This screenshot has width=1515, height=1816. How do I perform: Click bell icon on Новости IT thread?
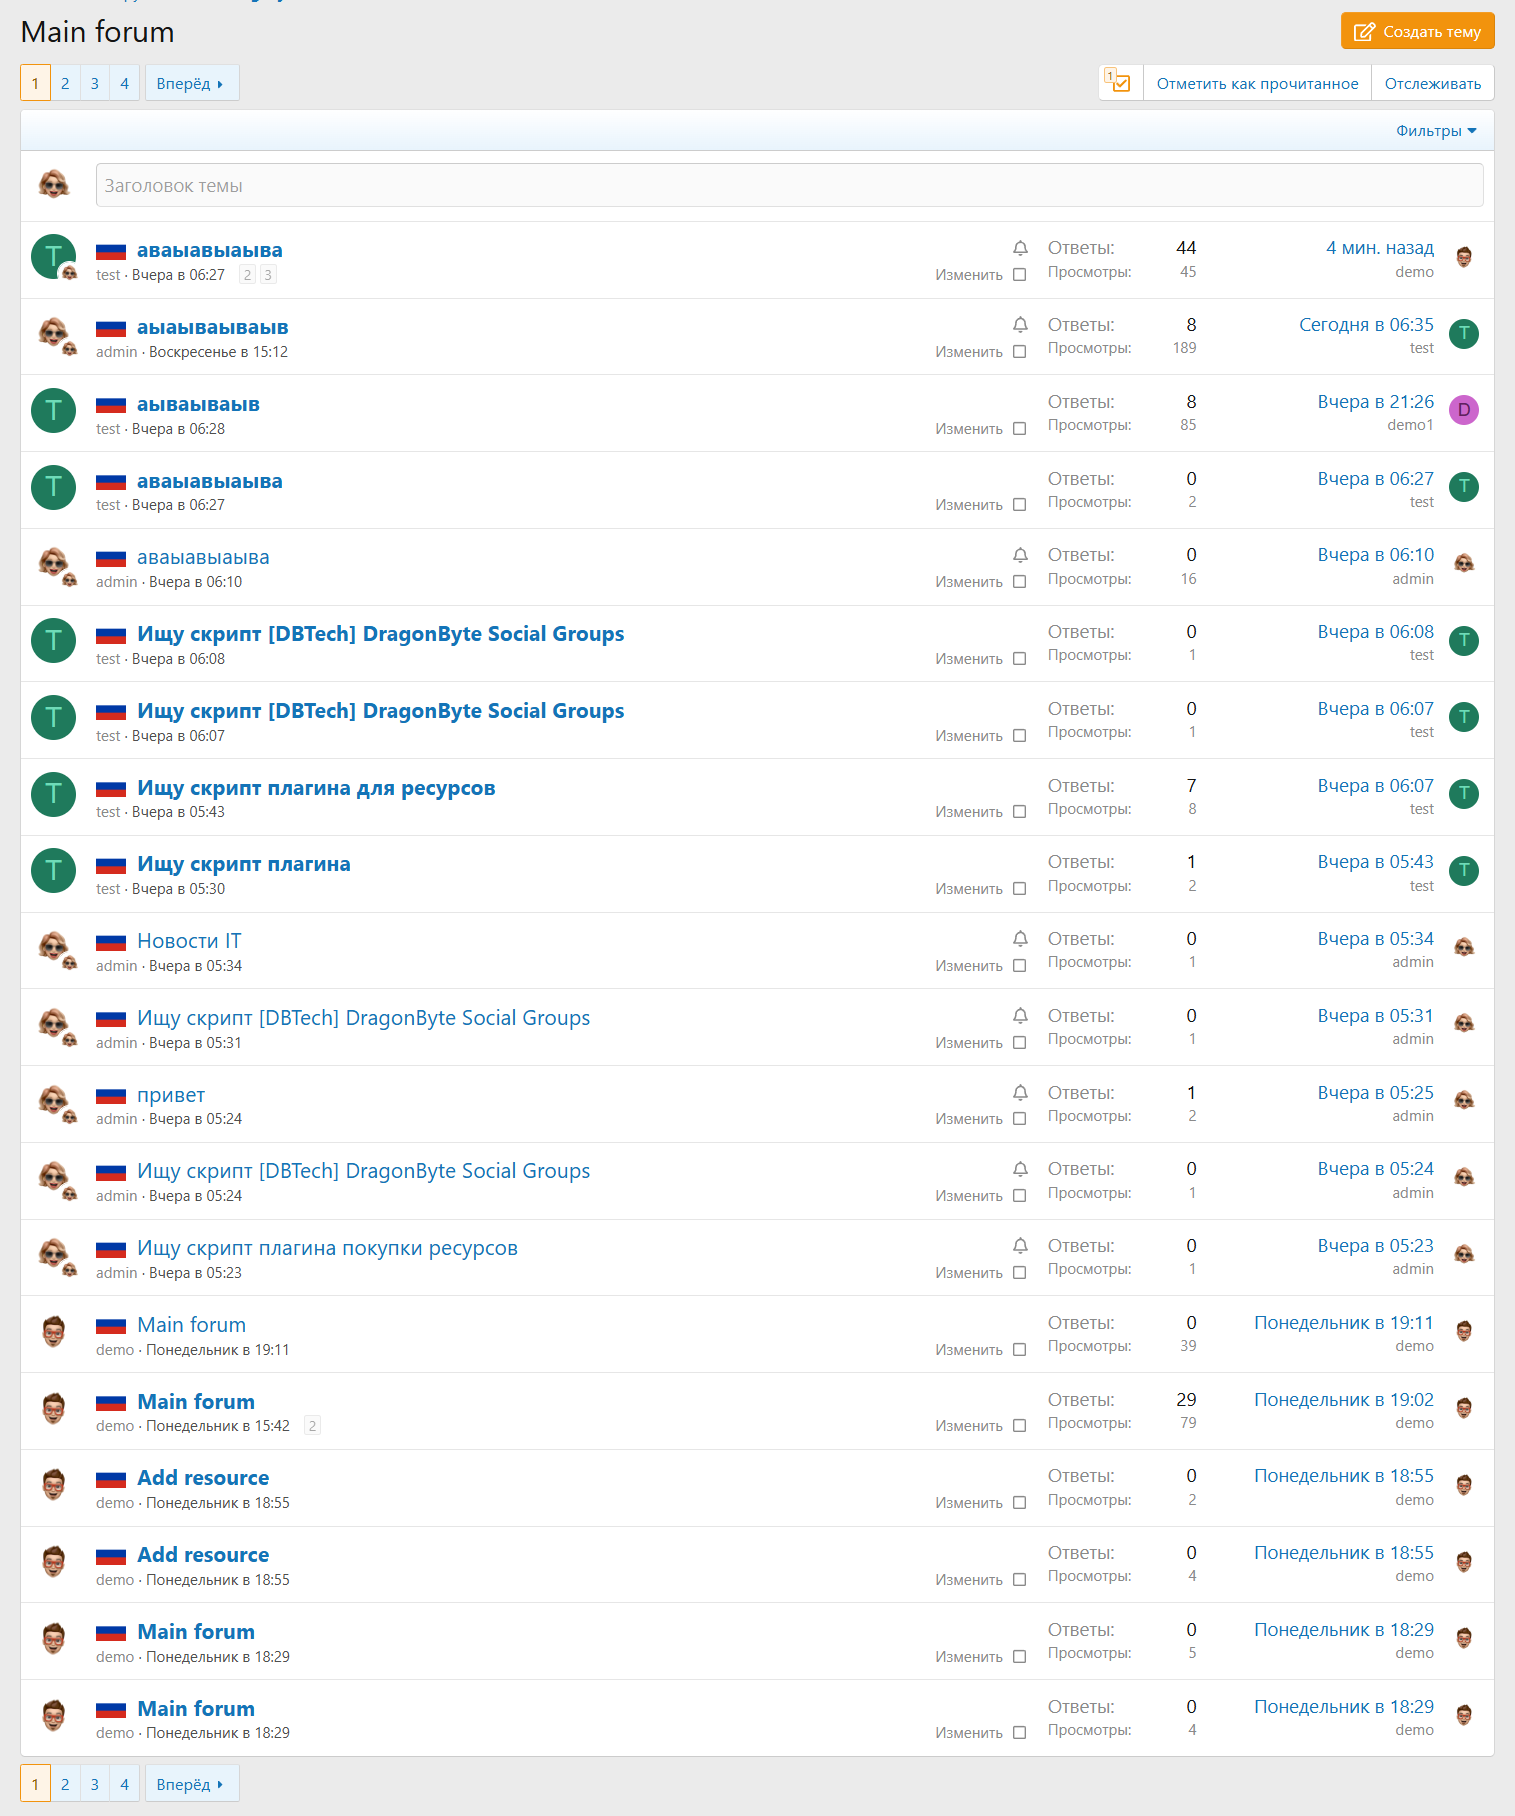[1019, 939]
